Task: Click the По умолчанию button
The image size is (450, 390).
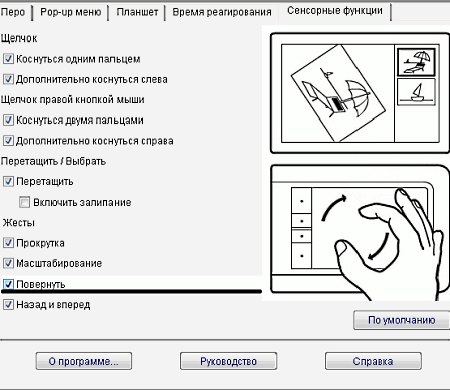Action: 401,320
